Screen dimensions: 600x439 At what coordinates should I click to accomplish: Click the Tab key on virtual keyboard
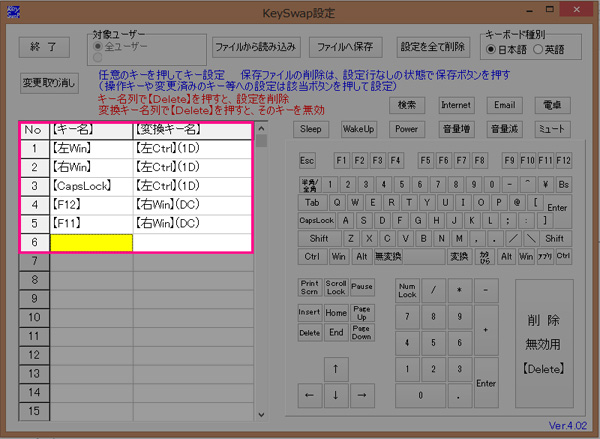(x=313, y=203)
